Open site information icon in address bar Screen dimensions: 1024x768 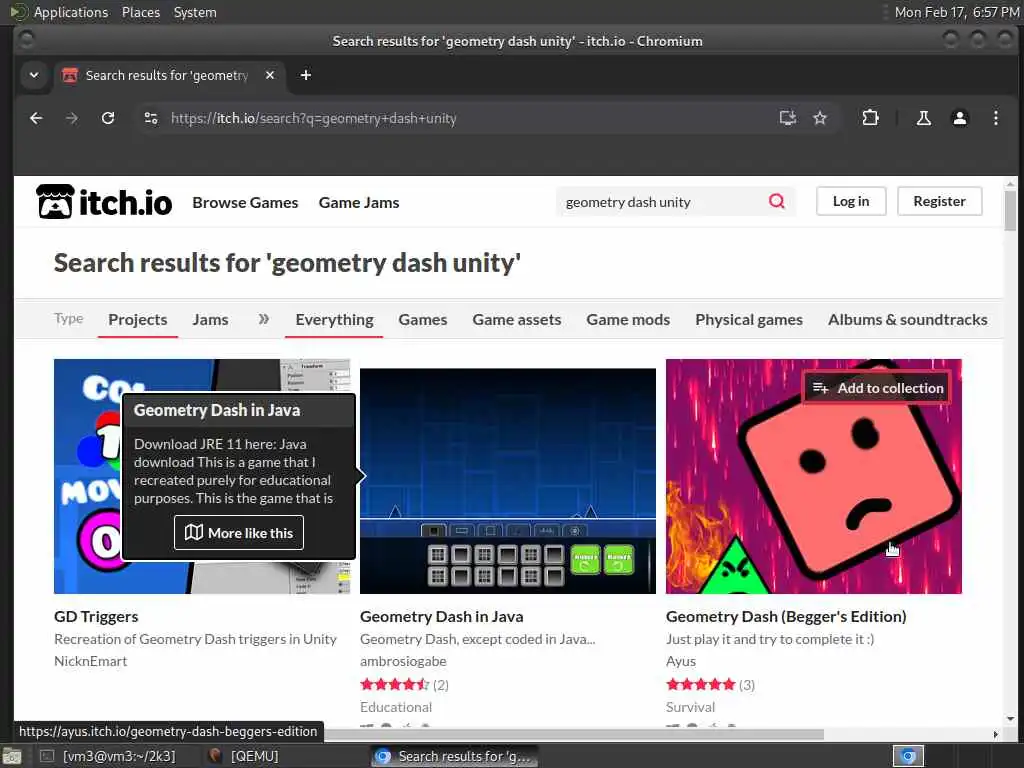pyautogui.click(x=151, y=118)
